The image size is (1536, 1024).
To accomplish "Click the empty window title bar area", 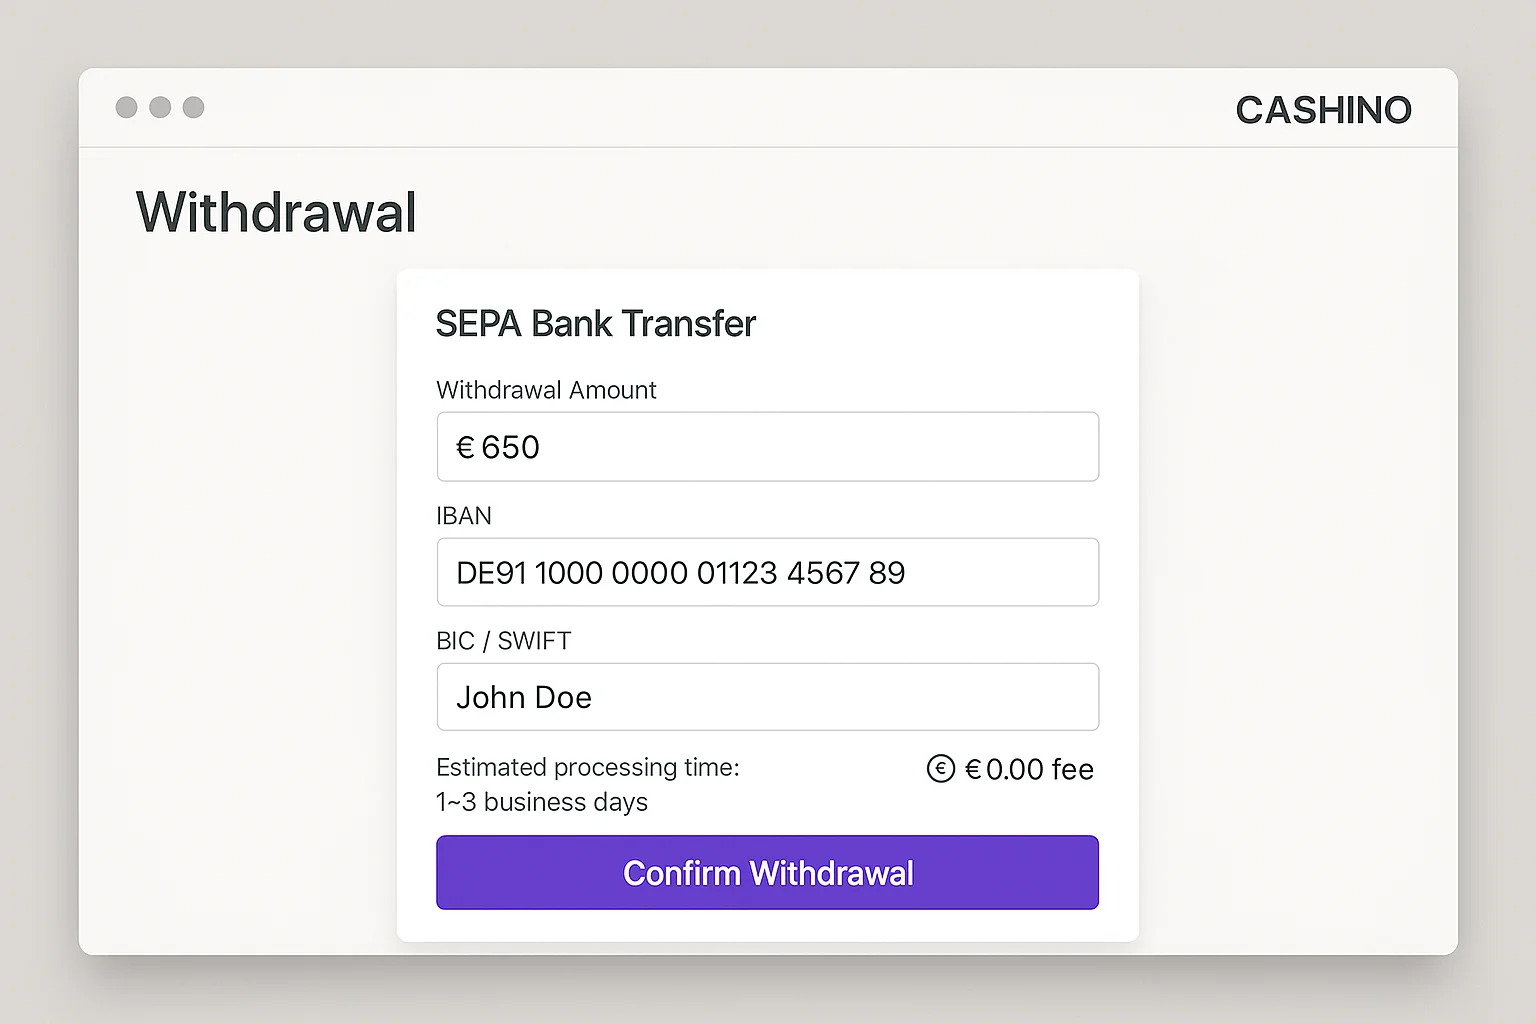I will (700, 108).
